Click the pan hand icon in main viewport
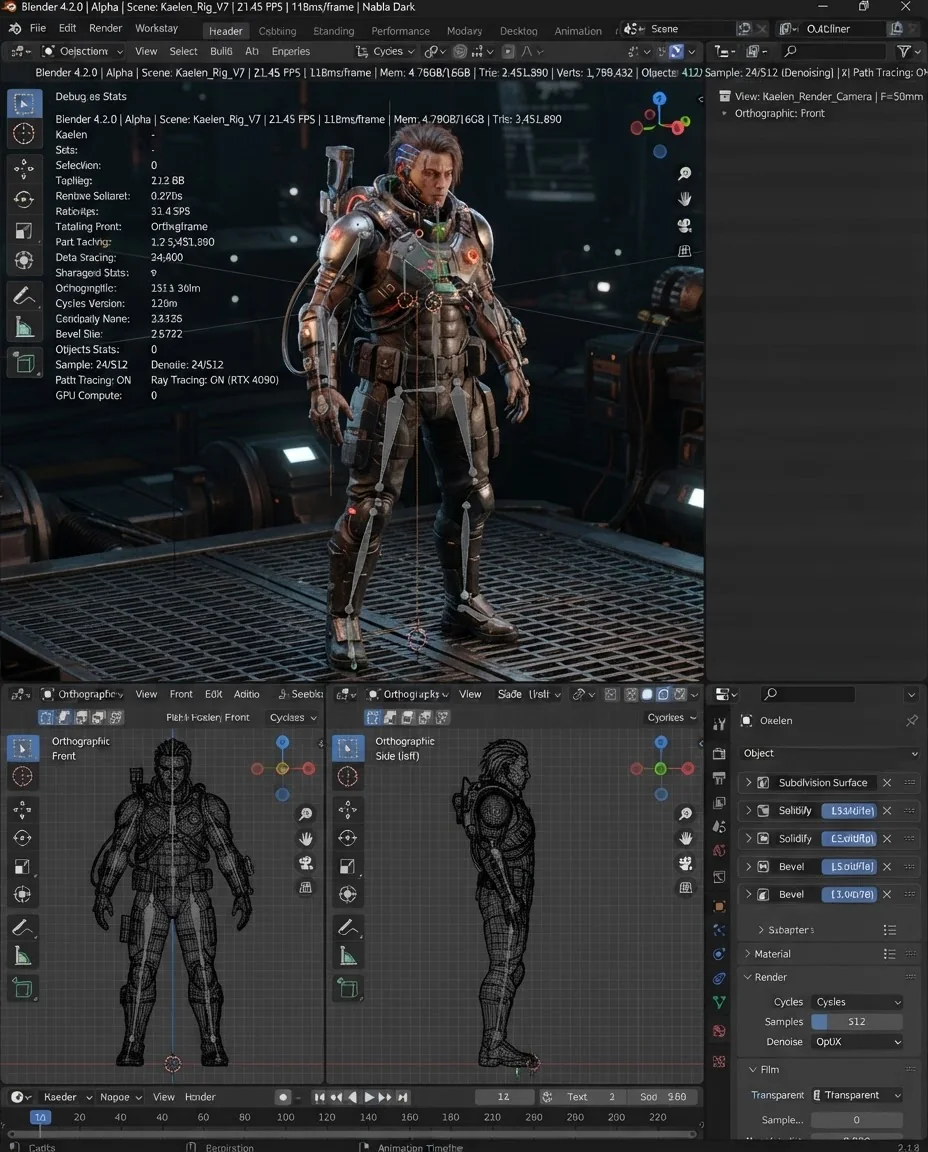Screen dimensions: 928x1152 click(684, 199)
